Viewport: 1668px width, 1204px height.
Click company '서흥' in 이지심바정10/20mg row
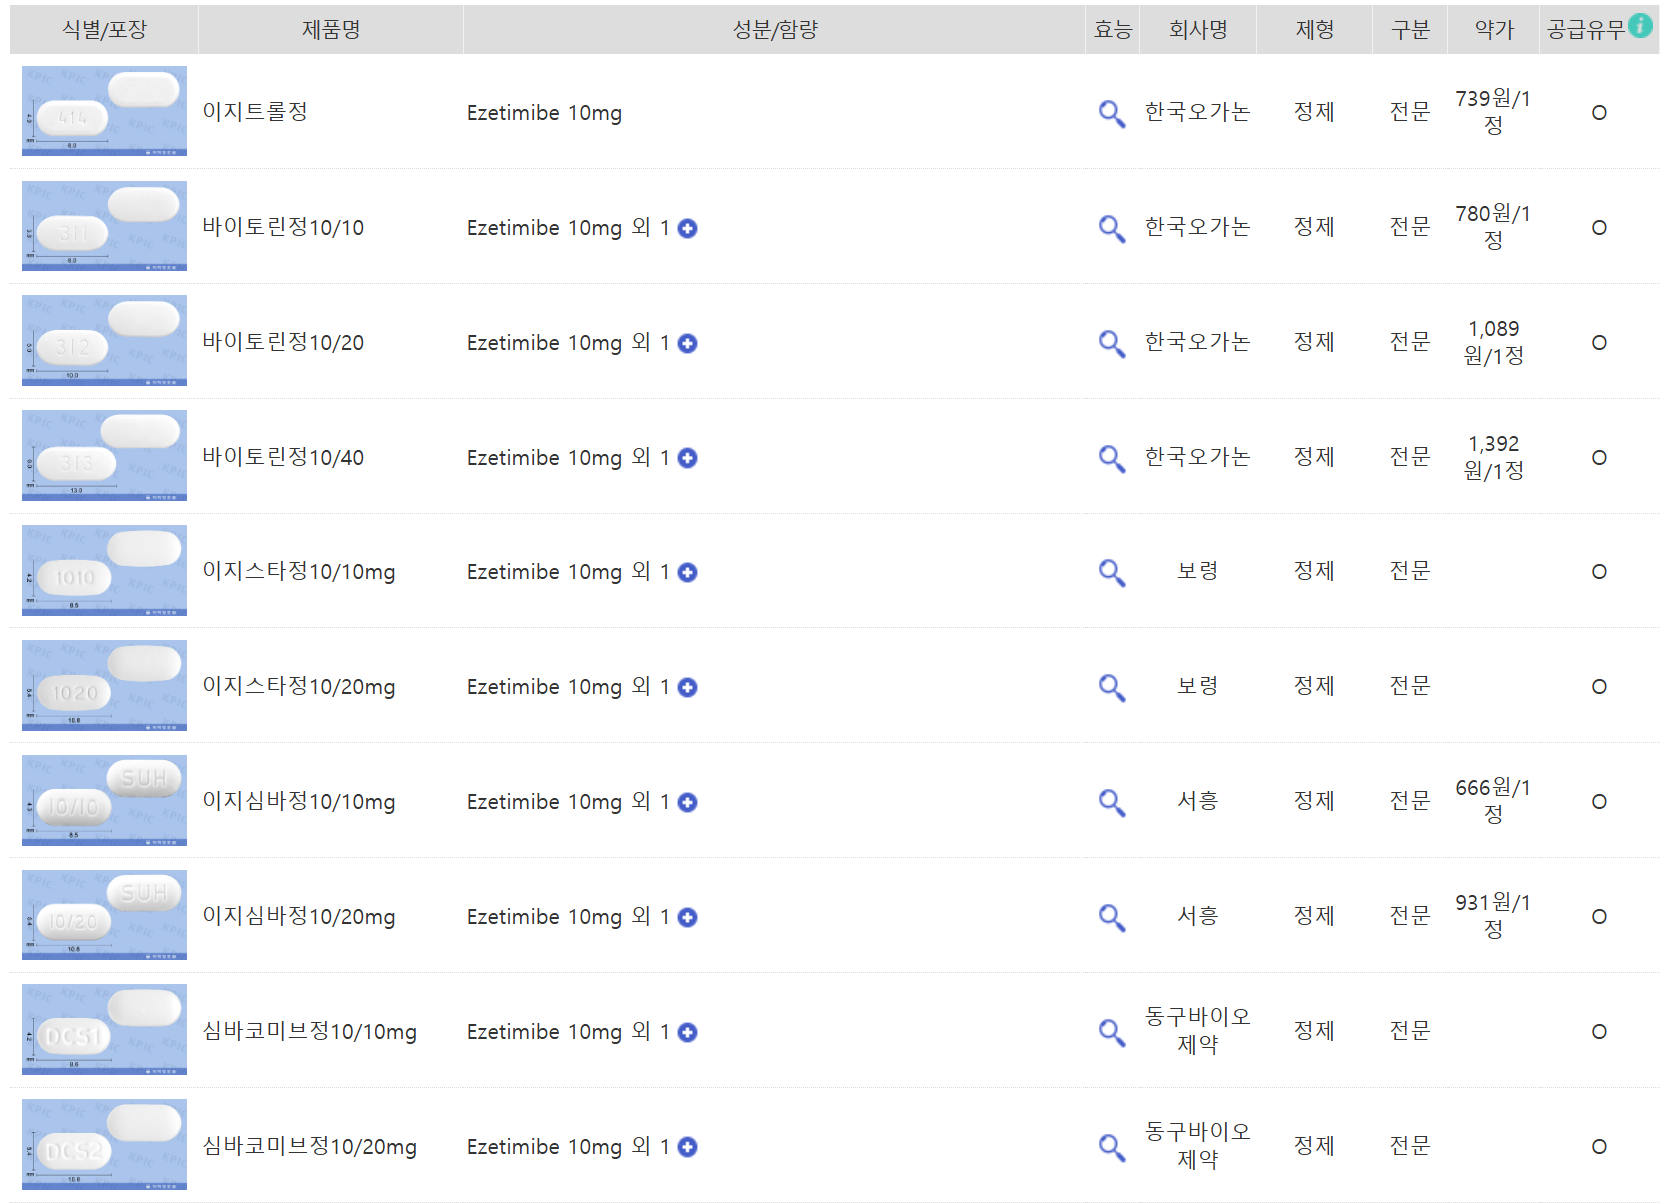(1198, 916)
